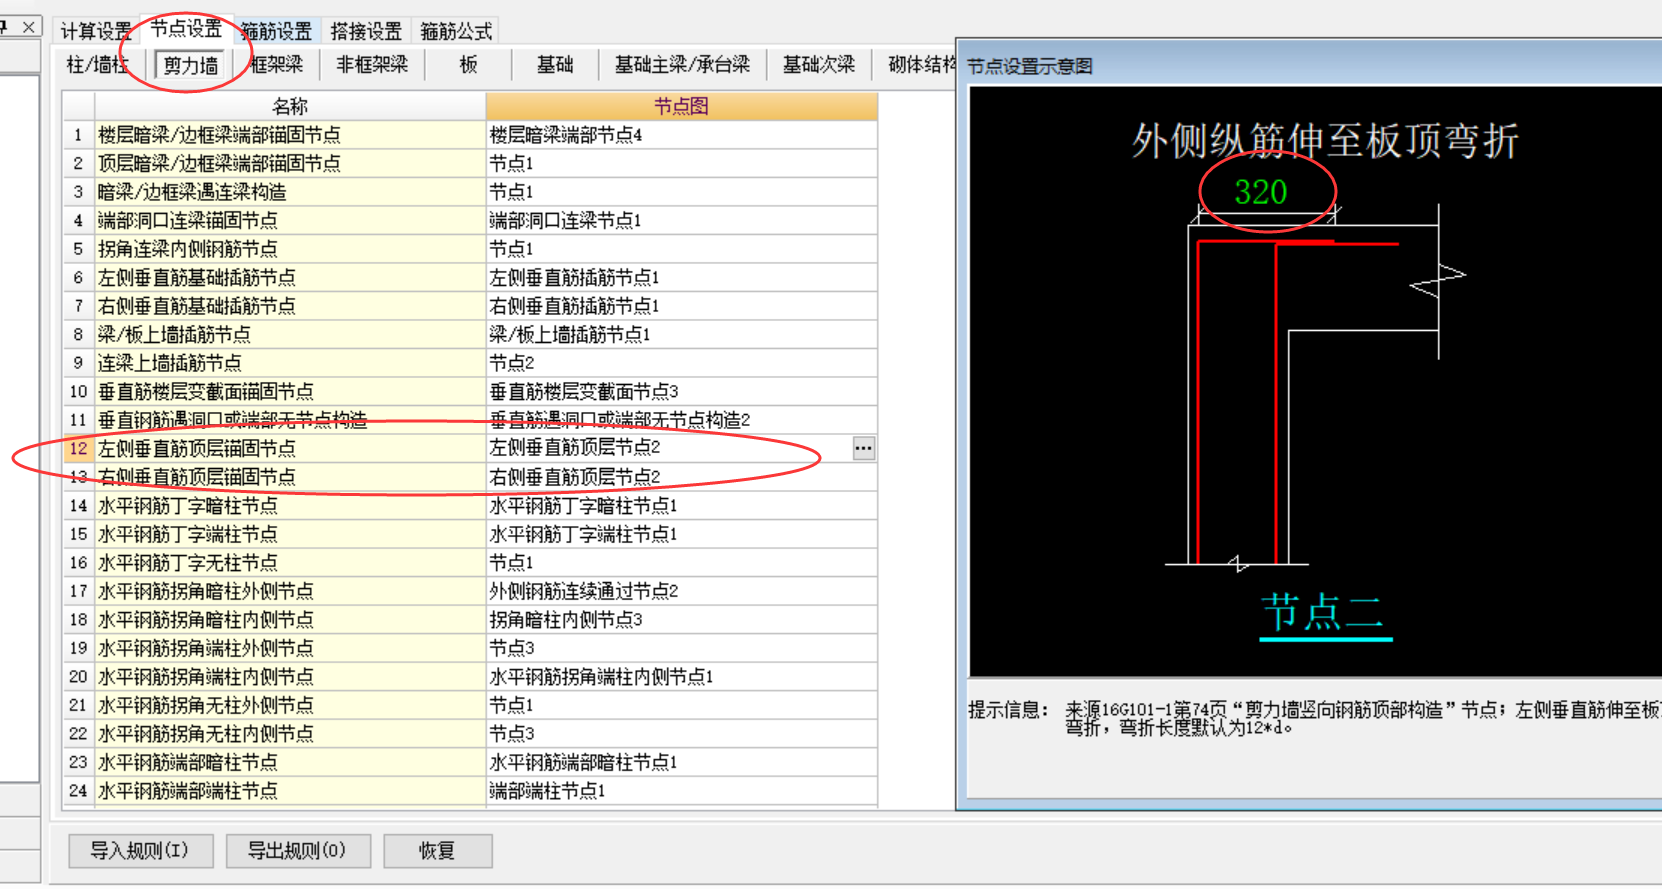
Task: Select row 右侧垂直筋基础插筋节点
Action: coord(290,306)
